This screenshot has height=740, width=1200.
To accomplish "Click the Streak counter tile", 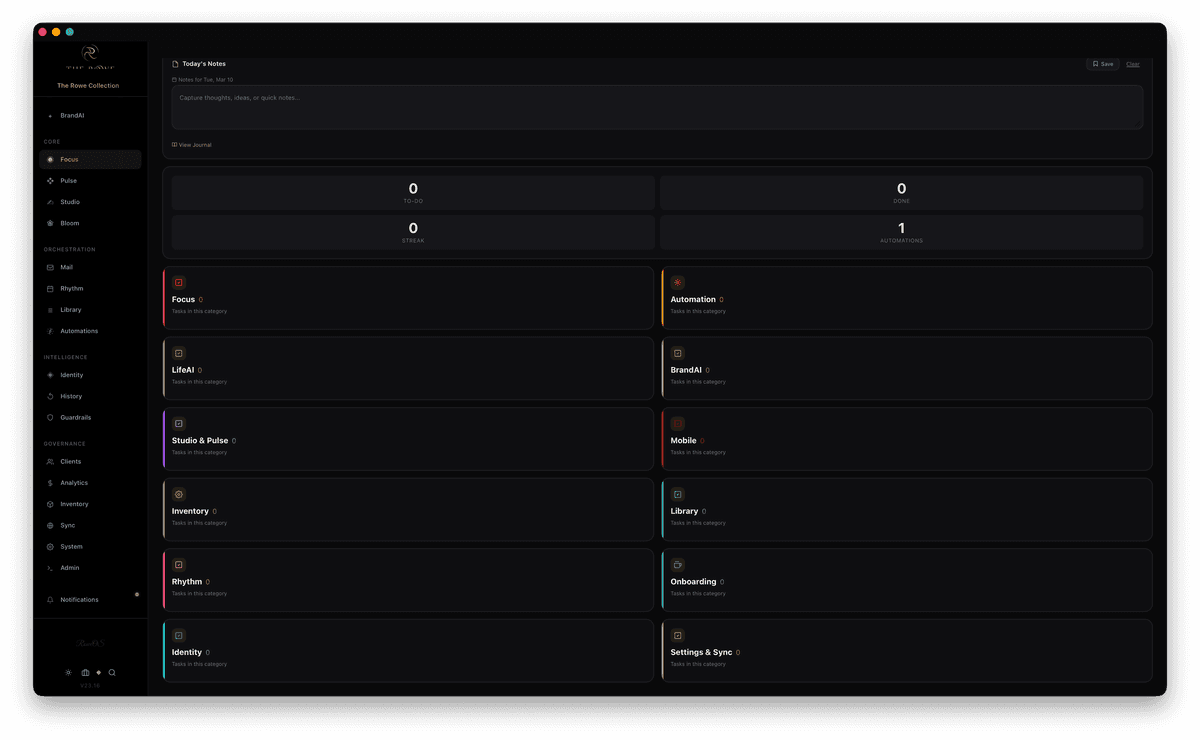I will (413, 232).
